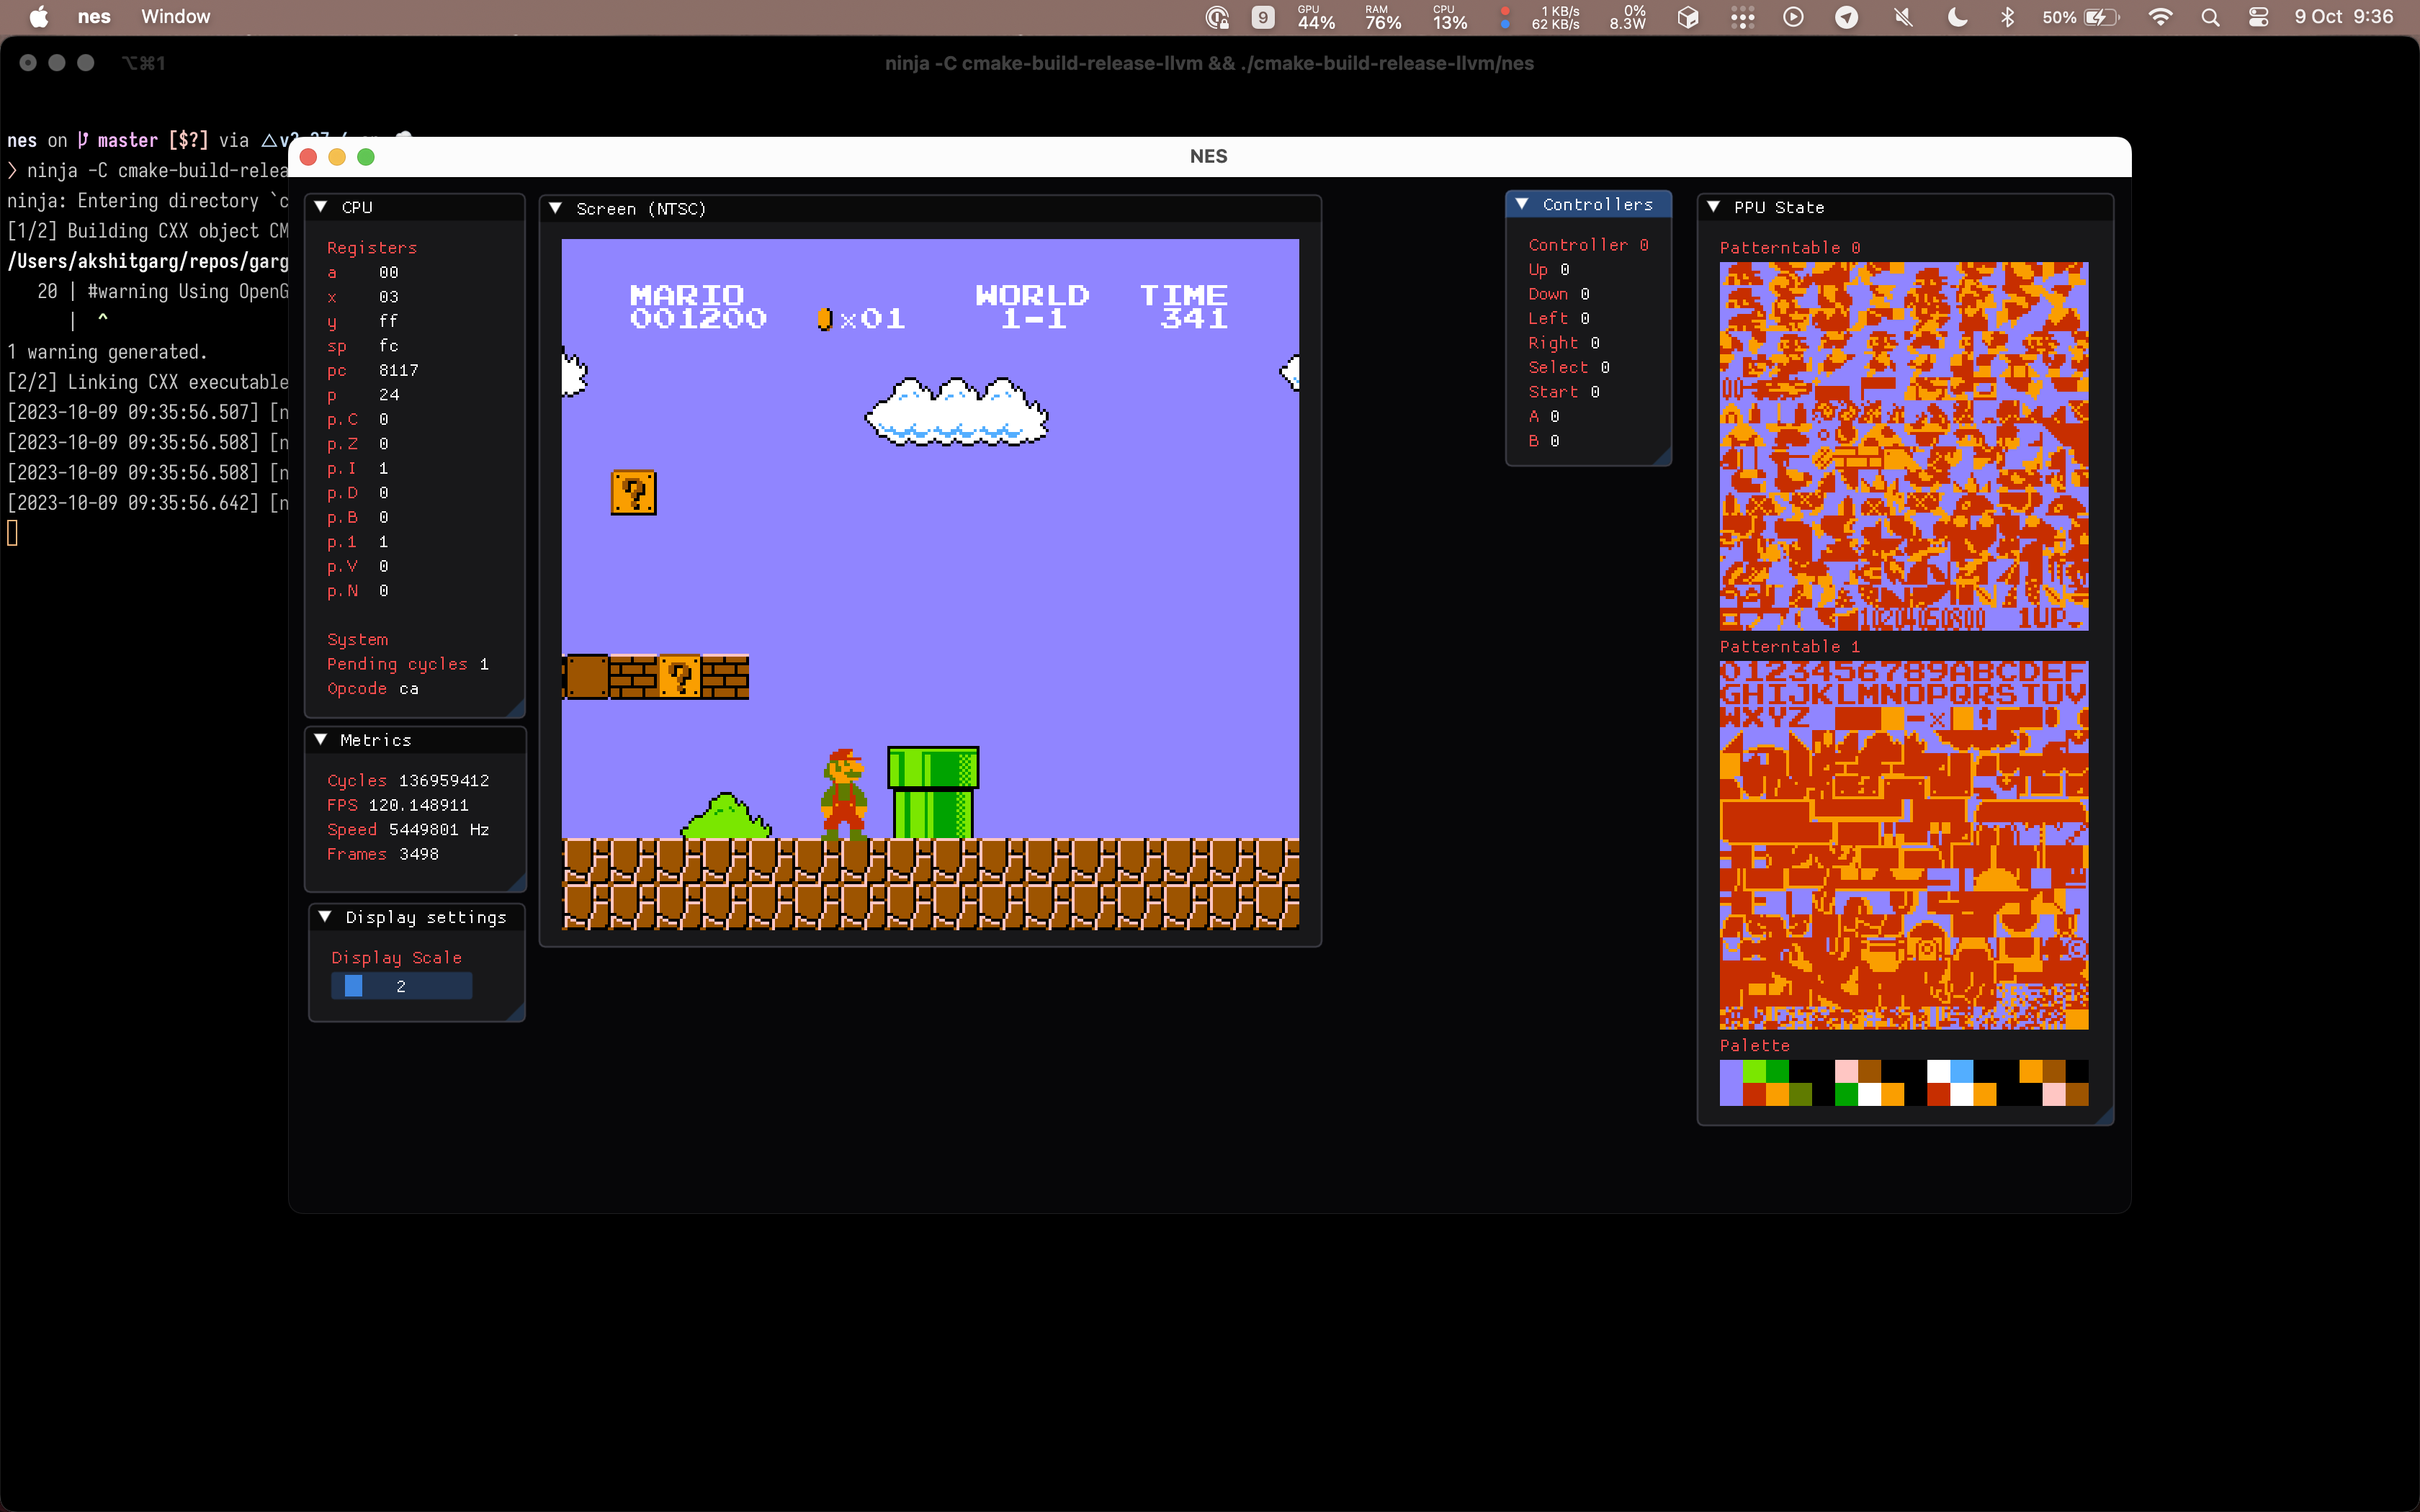The height and width of the screenshot is (1512, 2420).
Task: Click the PPU State panel title text
Action: click(1779, 207)
